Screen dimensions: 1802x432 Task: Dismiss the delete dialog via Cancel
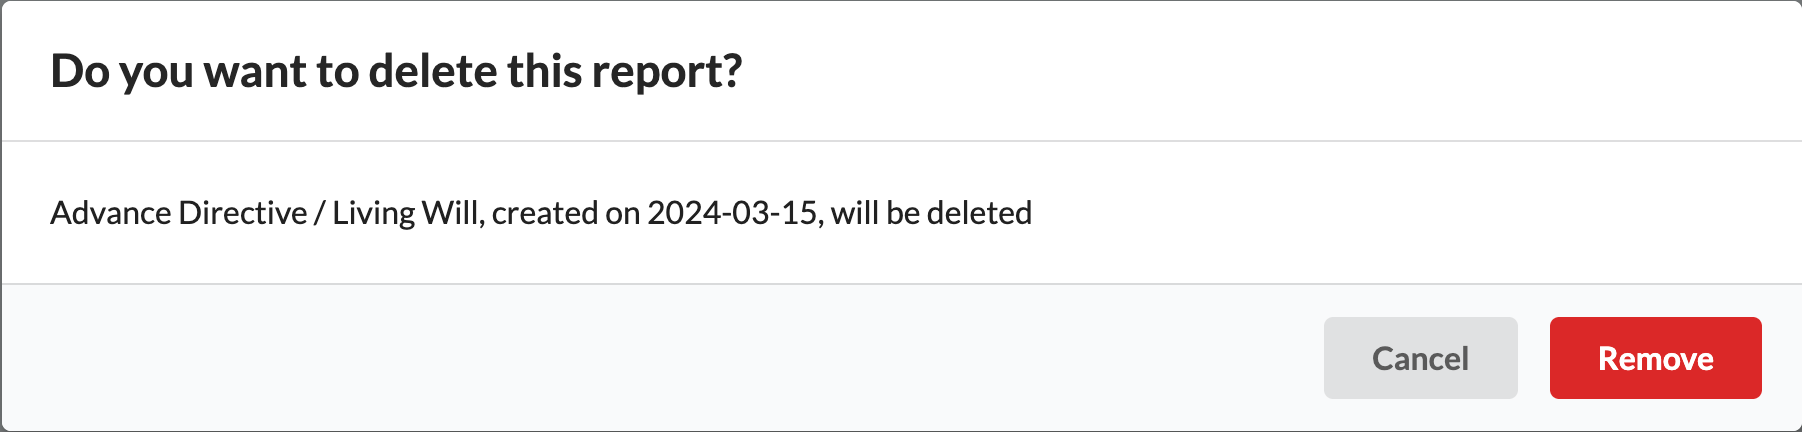pos(1420,358)
